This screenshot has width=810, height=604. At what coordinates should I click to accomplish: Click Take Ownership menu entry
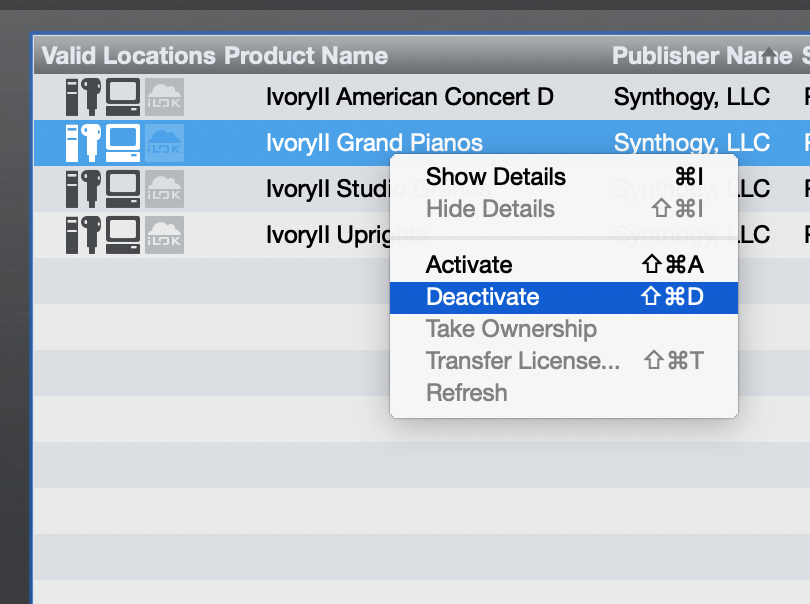coord(564,329)
